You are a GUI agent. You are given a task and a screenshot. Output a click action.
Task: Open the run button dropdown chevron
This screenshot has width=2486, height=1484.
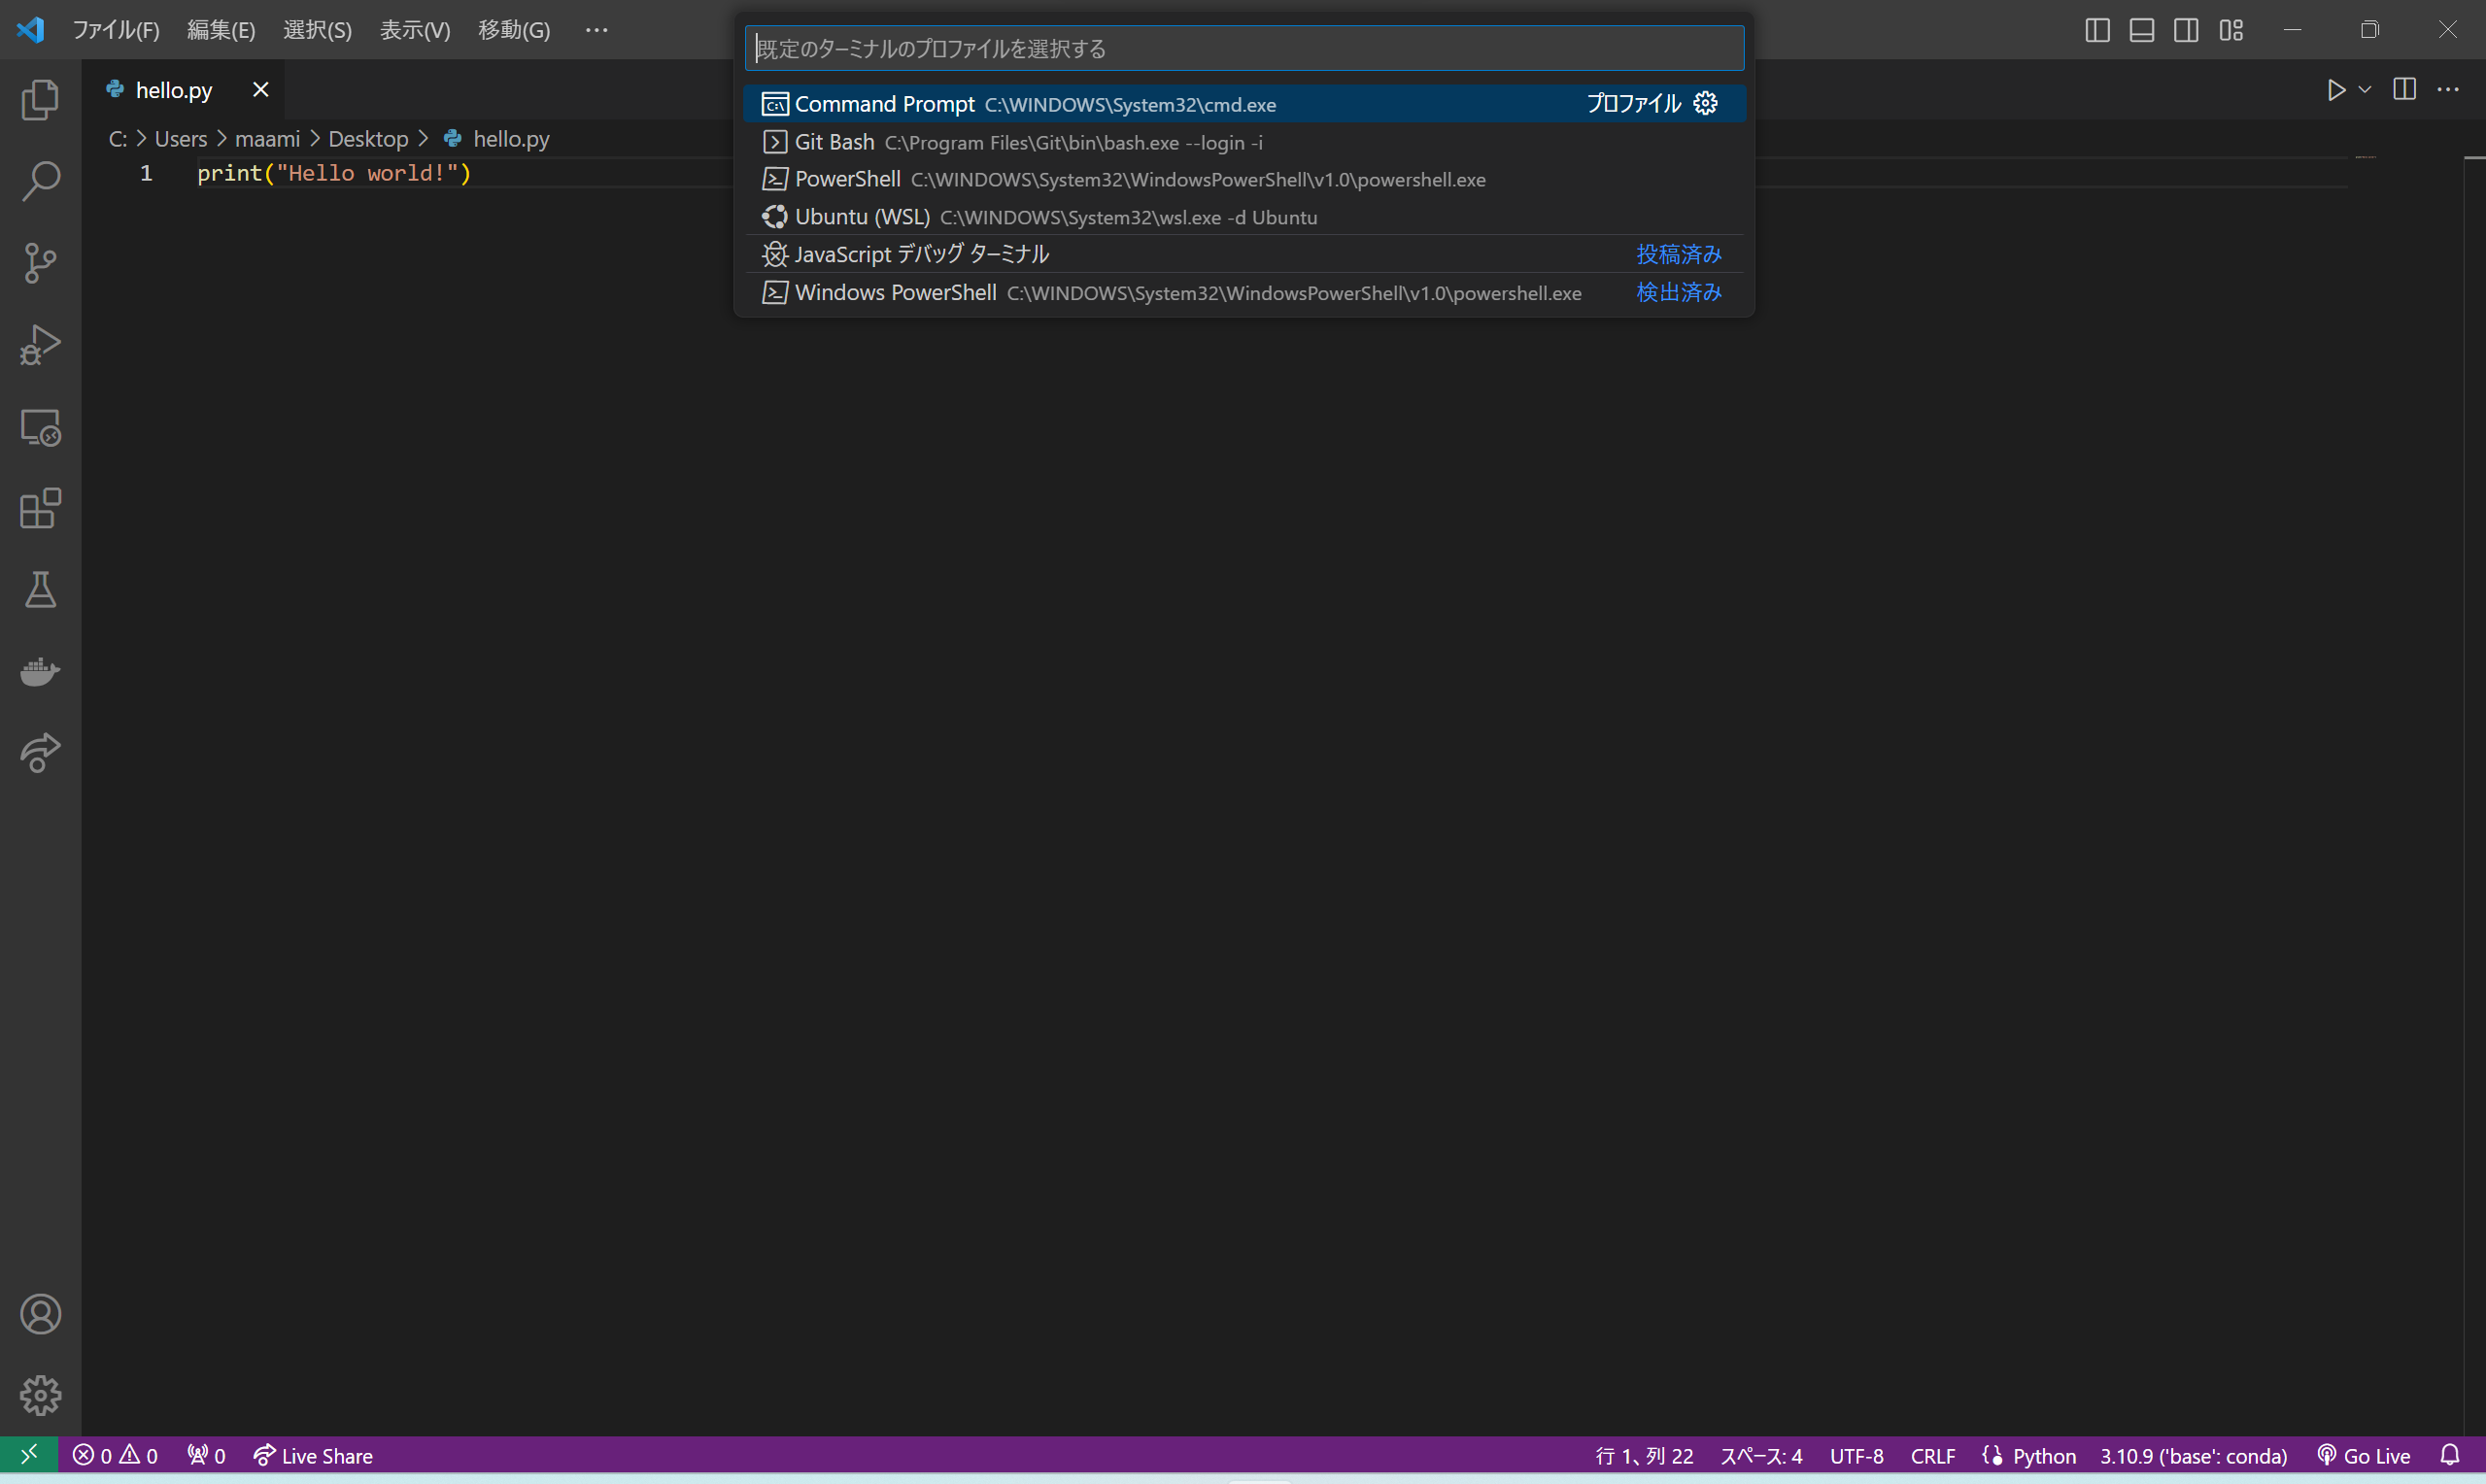point(2362,89)
